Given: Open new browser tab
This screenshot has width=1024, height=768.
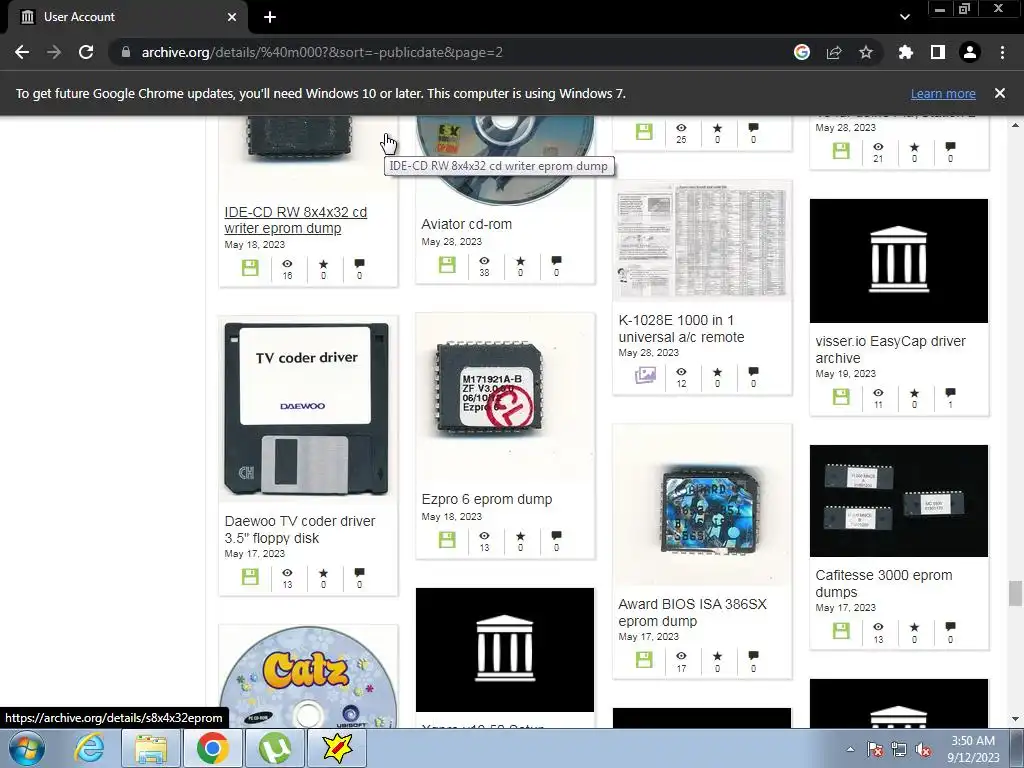Looking at the screenshot, I should tap(270, 17).
